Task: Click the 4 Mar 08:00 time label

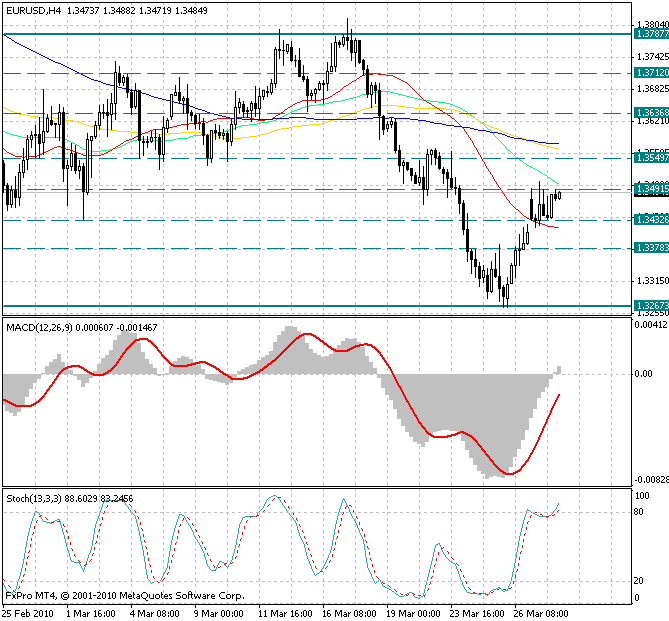Action: pyautogui.click(x=154, y=614)
